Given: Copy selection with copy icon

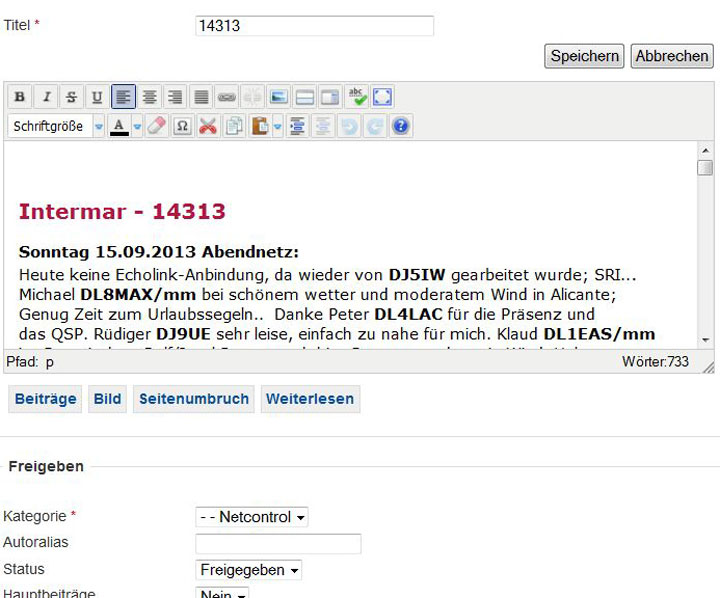Looking at the screenshot, I should point(234,126).
